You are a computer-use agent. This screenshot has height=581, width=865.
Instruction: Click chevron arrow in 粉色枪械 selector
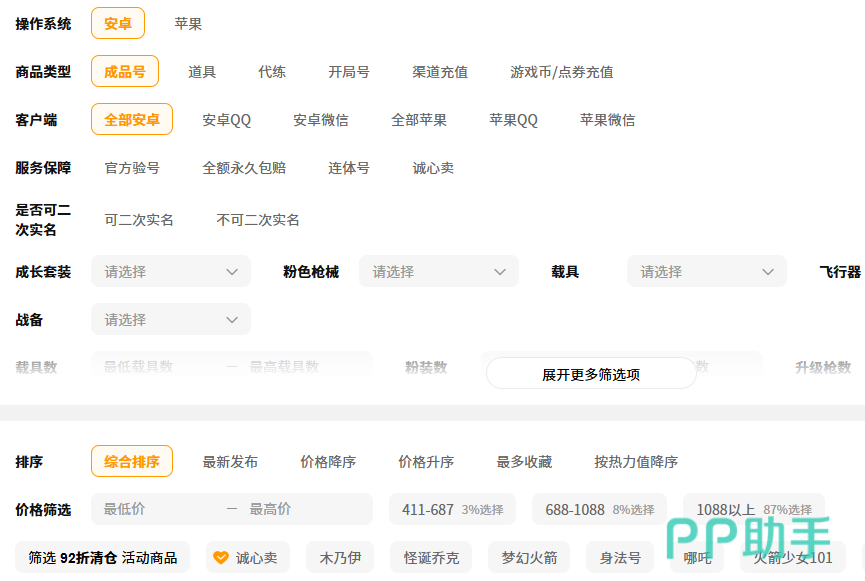pyautogui.click(x=500, y=272)
